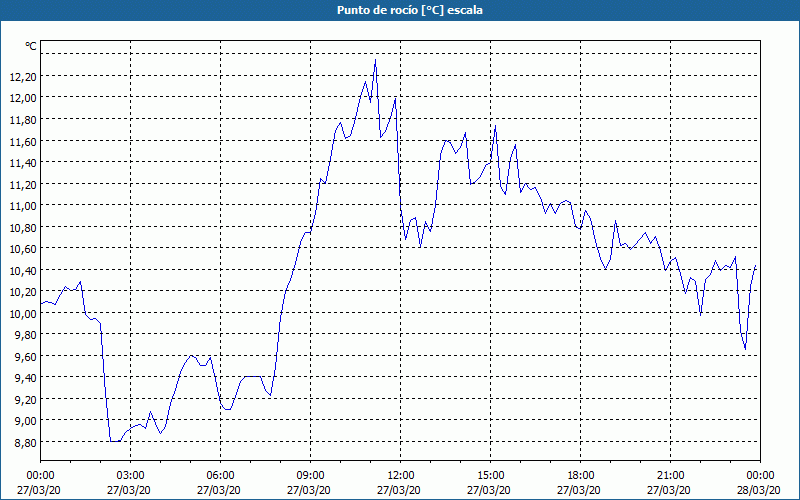Select the 06:00 time label

(x=220, y=476)
